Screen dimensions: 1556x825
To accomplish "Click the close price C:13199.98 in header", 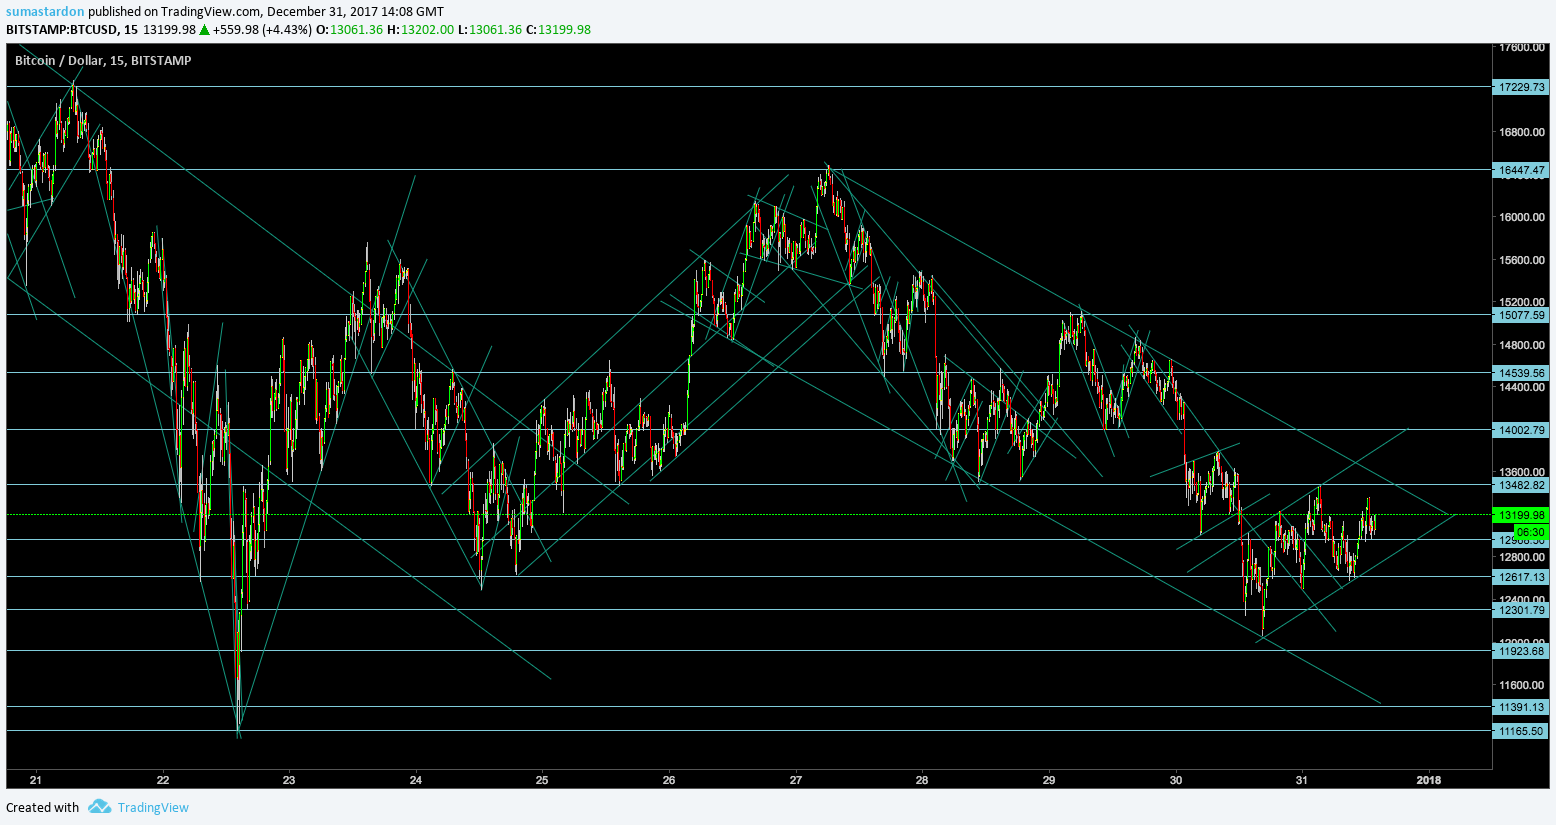I will [559, 29].
